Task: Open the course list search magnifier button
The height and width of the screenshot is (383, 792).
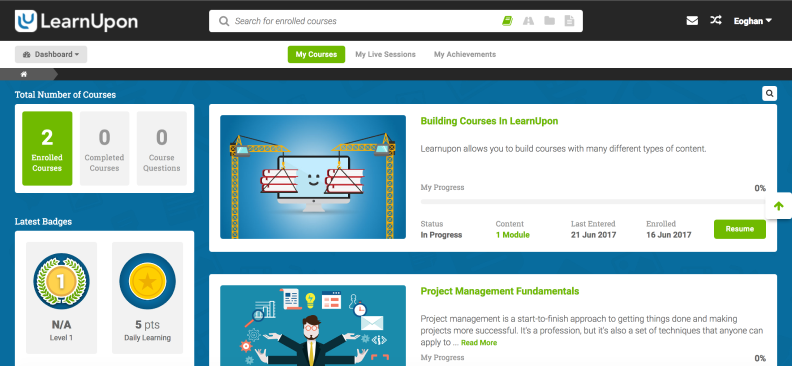Action: coord(769,93)
